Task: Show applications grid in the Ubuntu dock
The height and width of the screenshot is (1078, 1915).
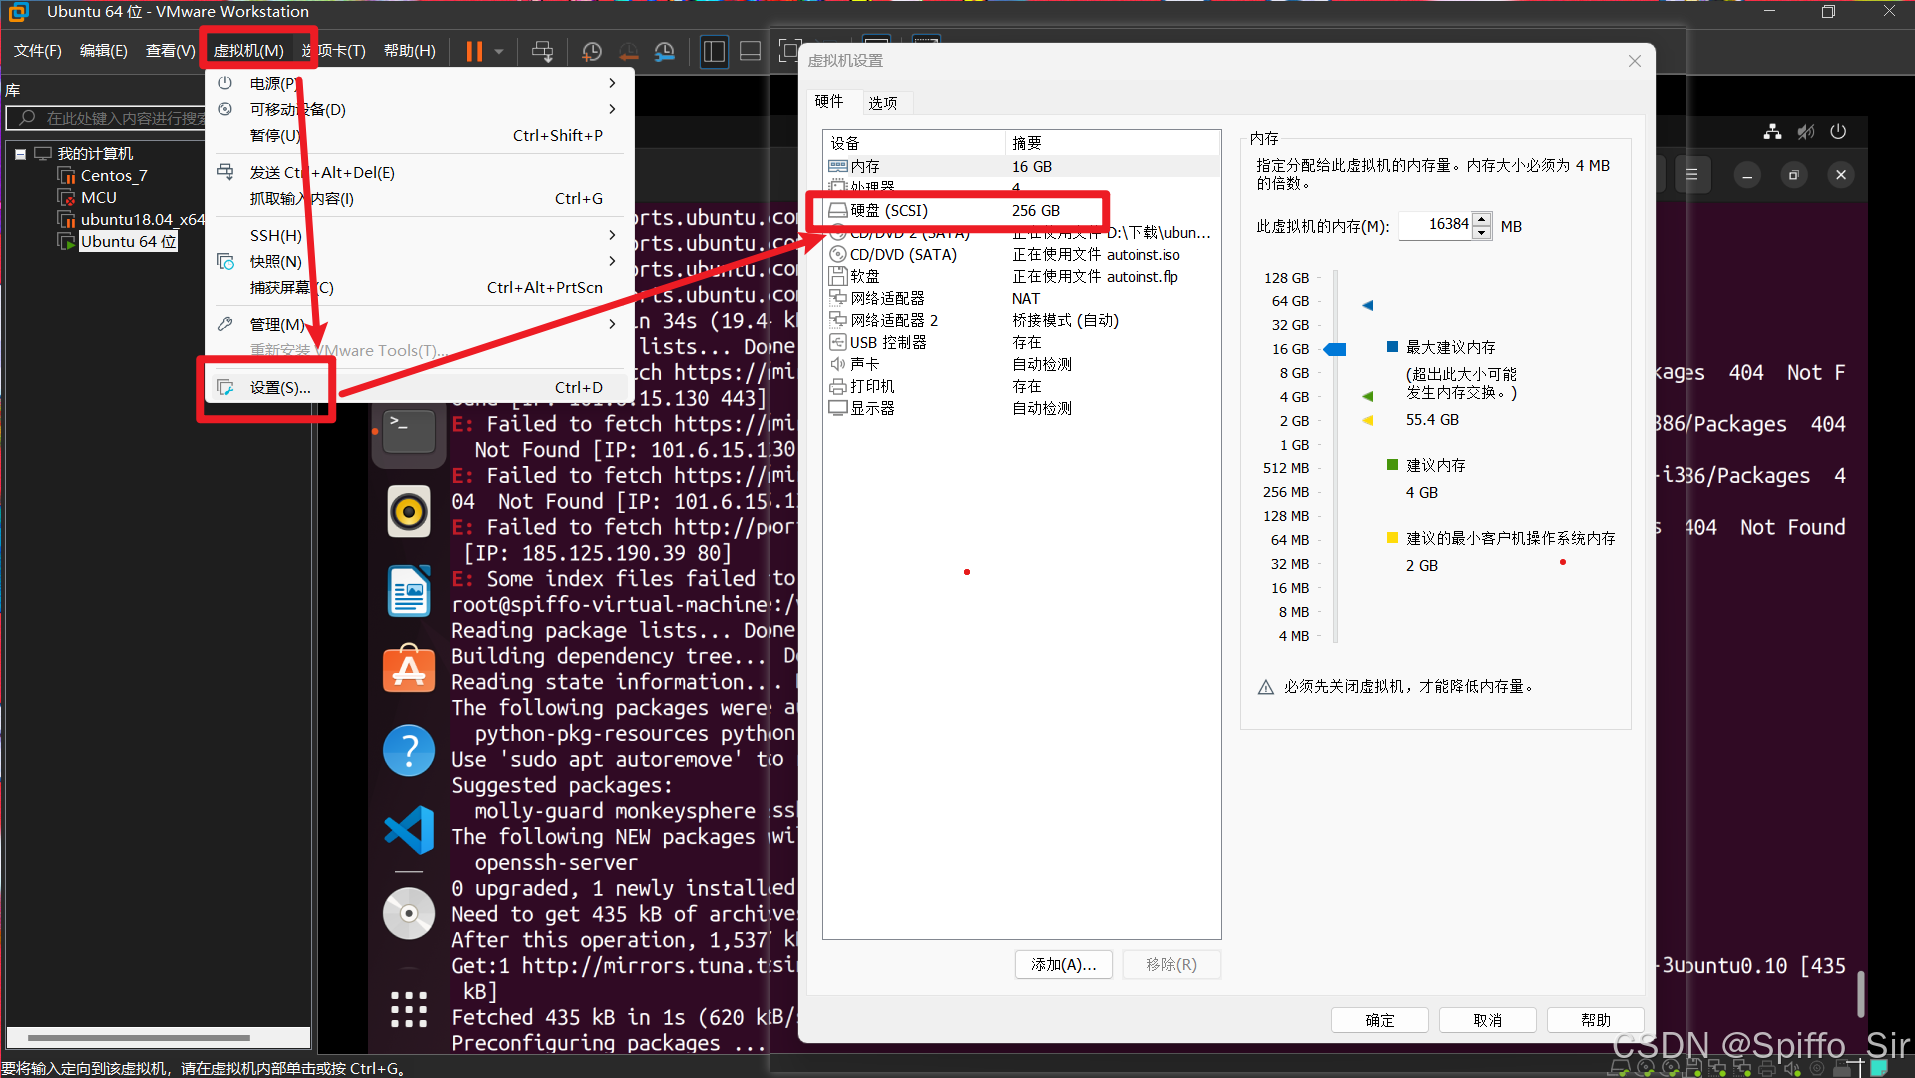Action: [409, 1009]
